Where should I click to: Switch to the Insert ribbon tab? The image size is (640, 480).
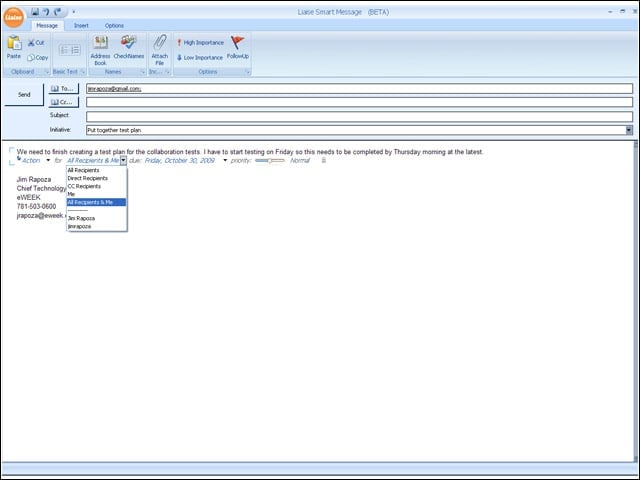[x=81, y=25]
